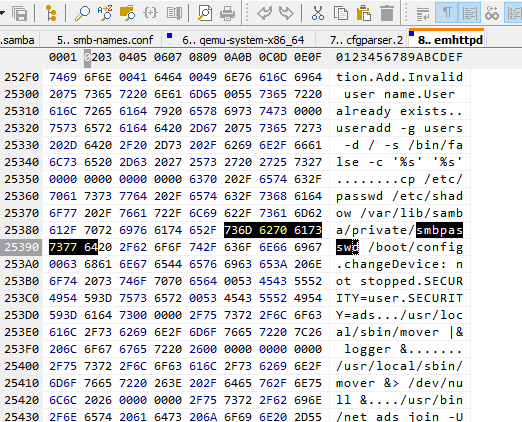
Task: Click ASCII text 'ITY=user.SECURIT'
Action: (399, 298)
